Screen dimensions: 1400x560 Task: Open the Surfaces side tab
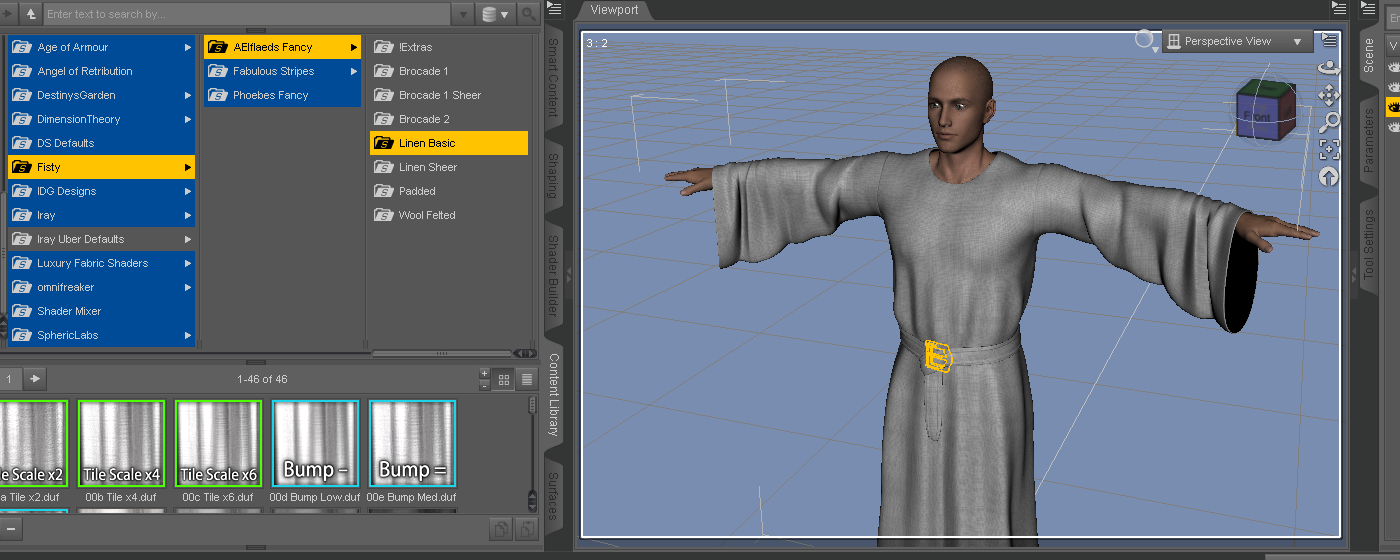point(553,496)
